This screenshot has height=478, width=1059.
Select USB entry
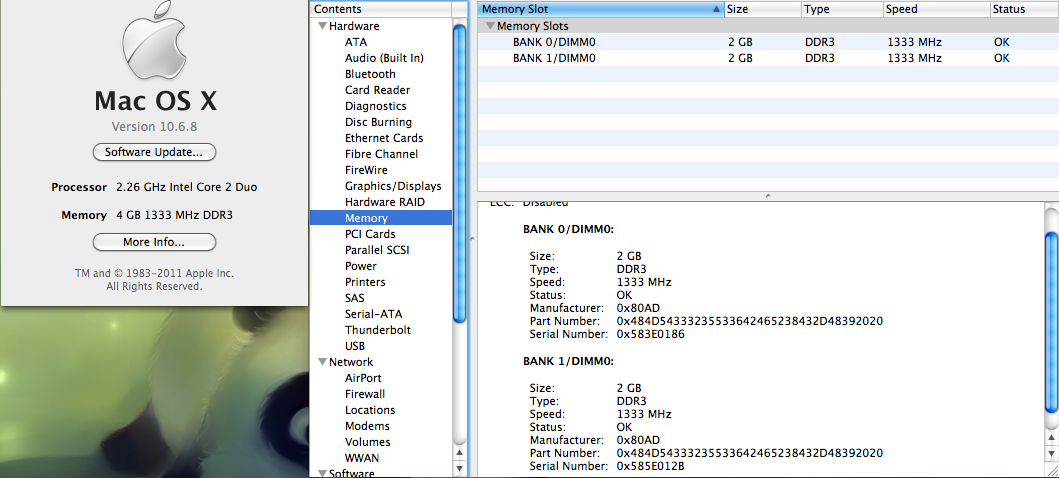tap(355, 346)
